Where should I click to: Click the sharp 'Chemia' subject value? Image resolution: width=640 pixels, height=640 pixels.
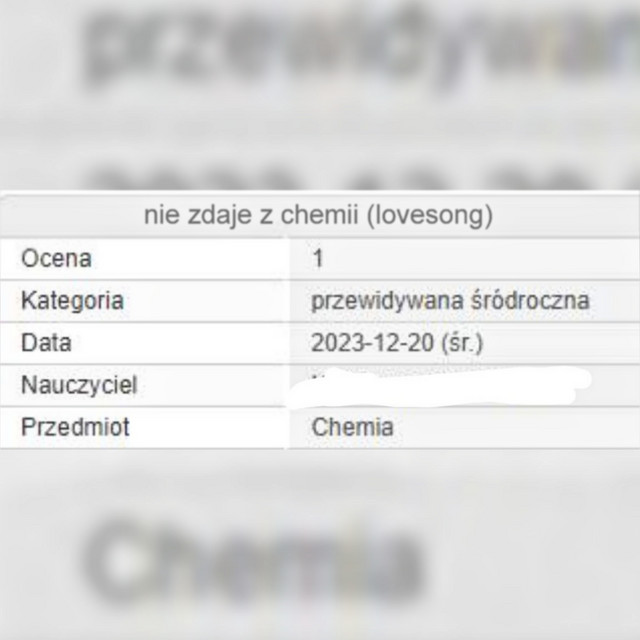coord(353,428)
